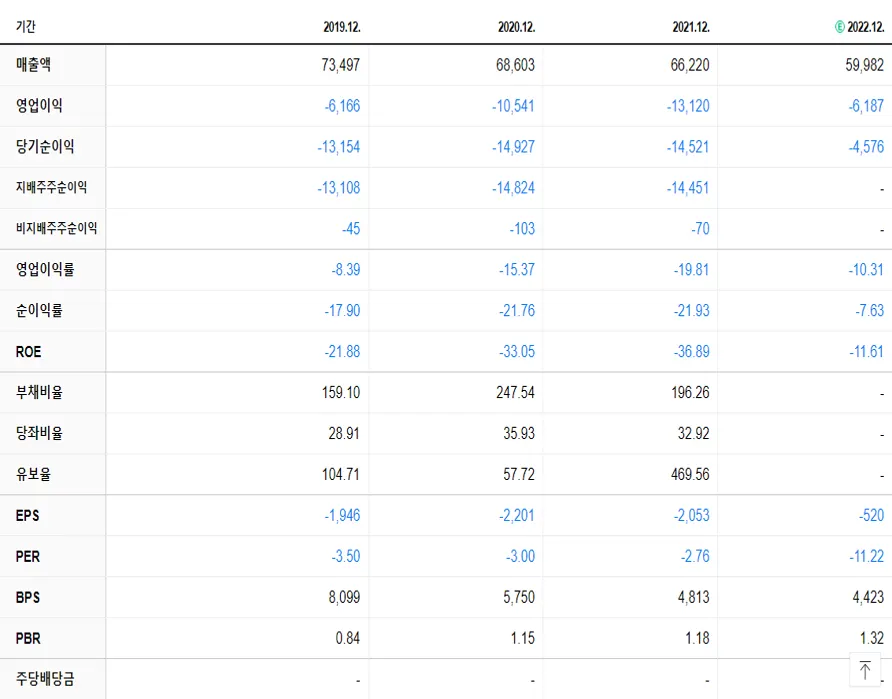This screenshot has width=892, height=699.
Task: Select ROE value -21.88
Action: pos(342,351)
